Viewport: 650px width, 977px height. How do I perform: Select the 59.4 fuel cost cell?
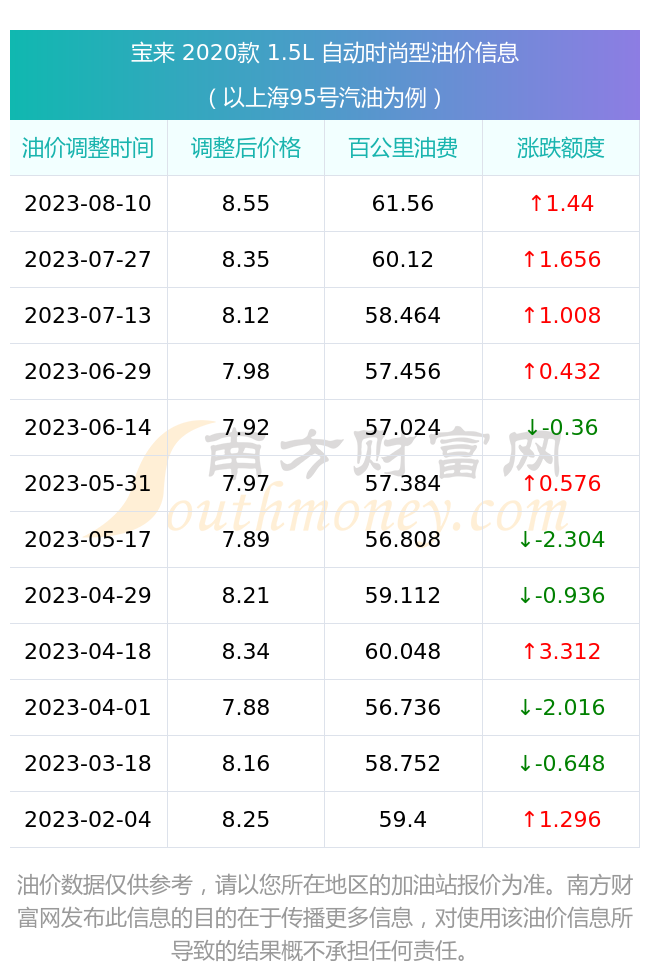[403, 820]
